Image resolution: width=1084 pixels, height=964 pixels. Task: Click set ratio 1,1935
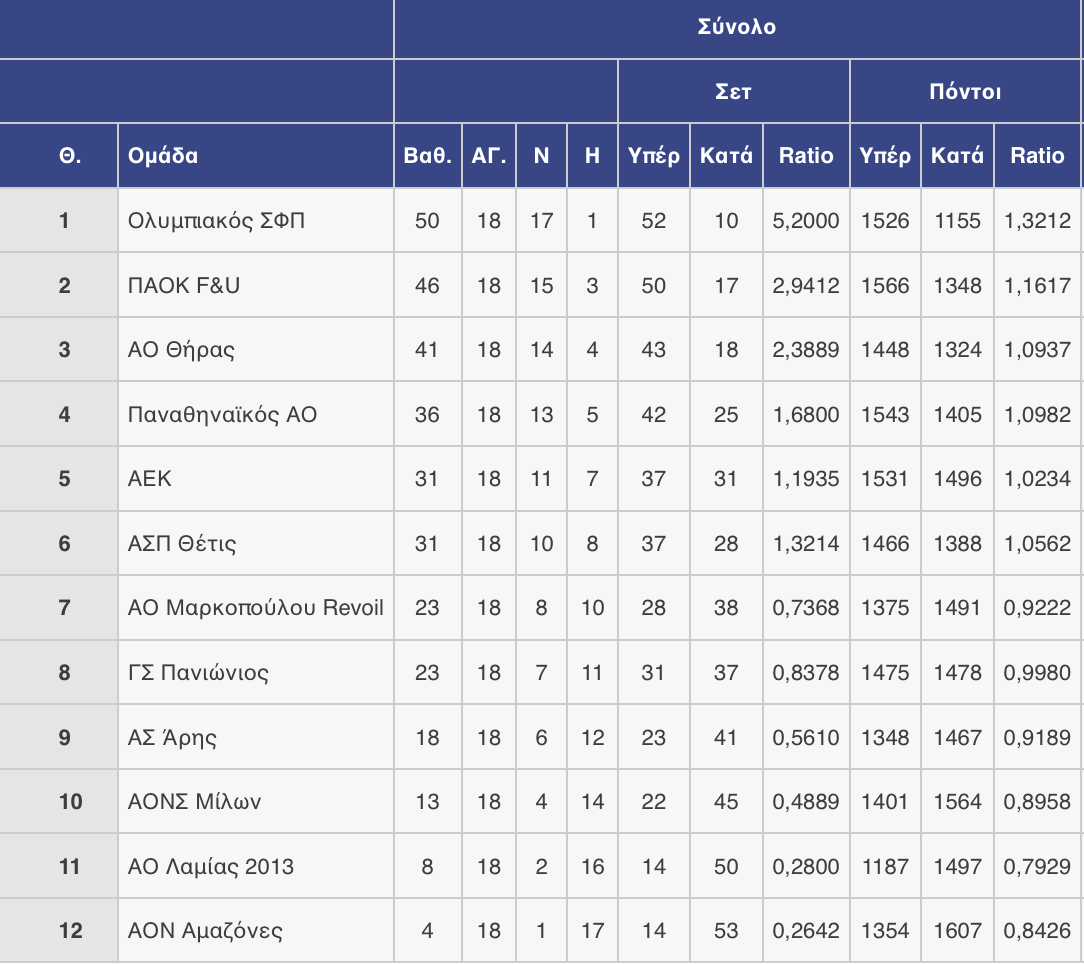806,479
